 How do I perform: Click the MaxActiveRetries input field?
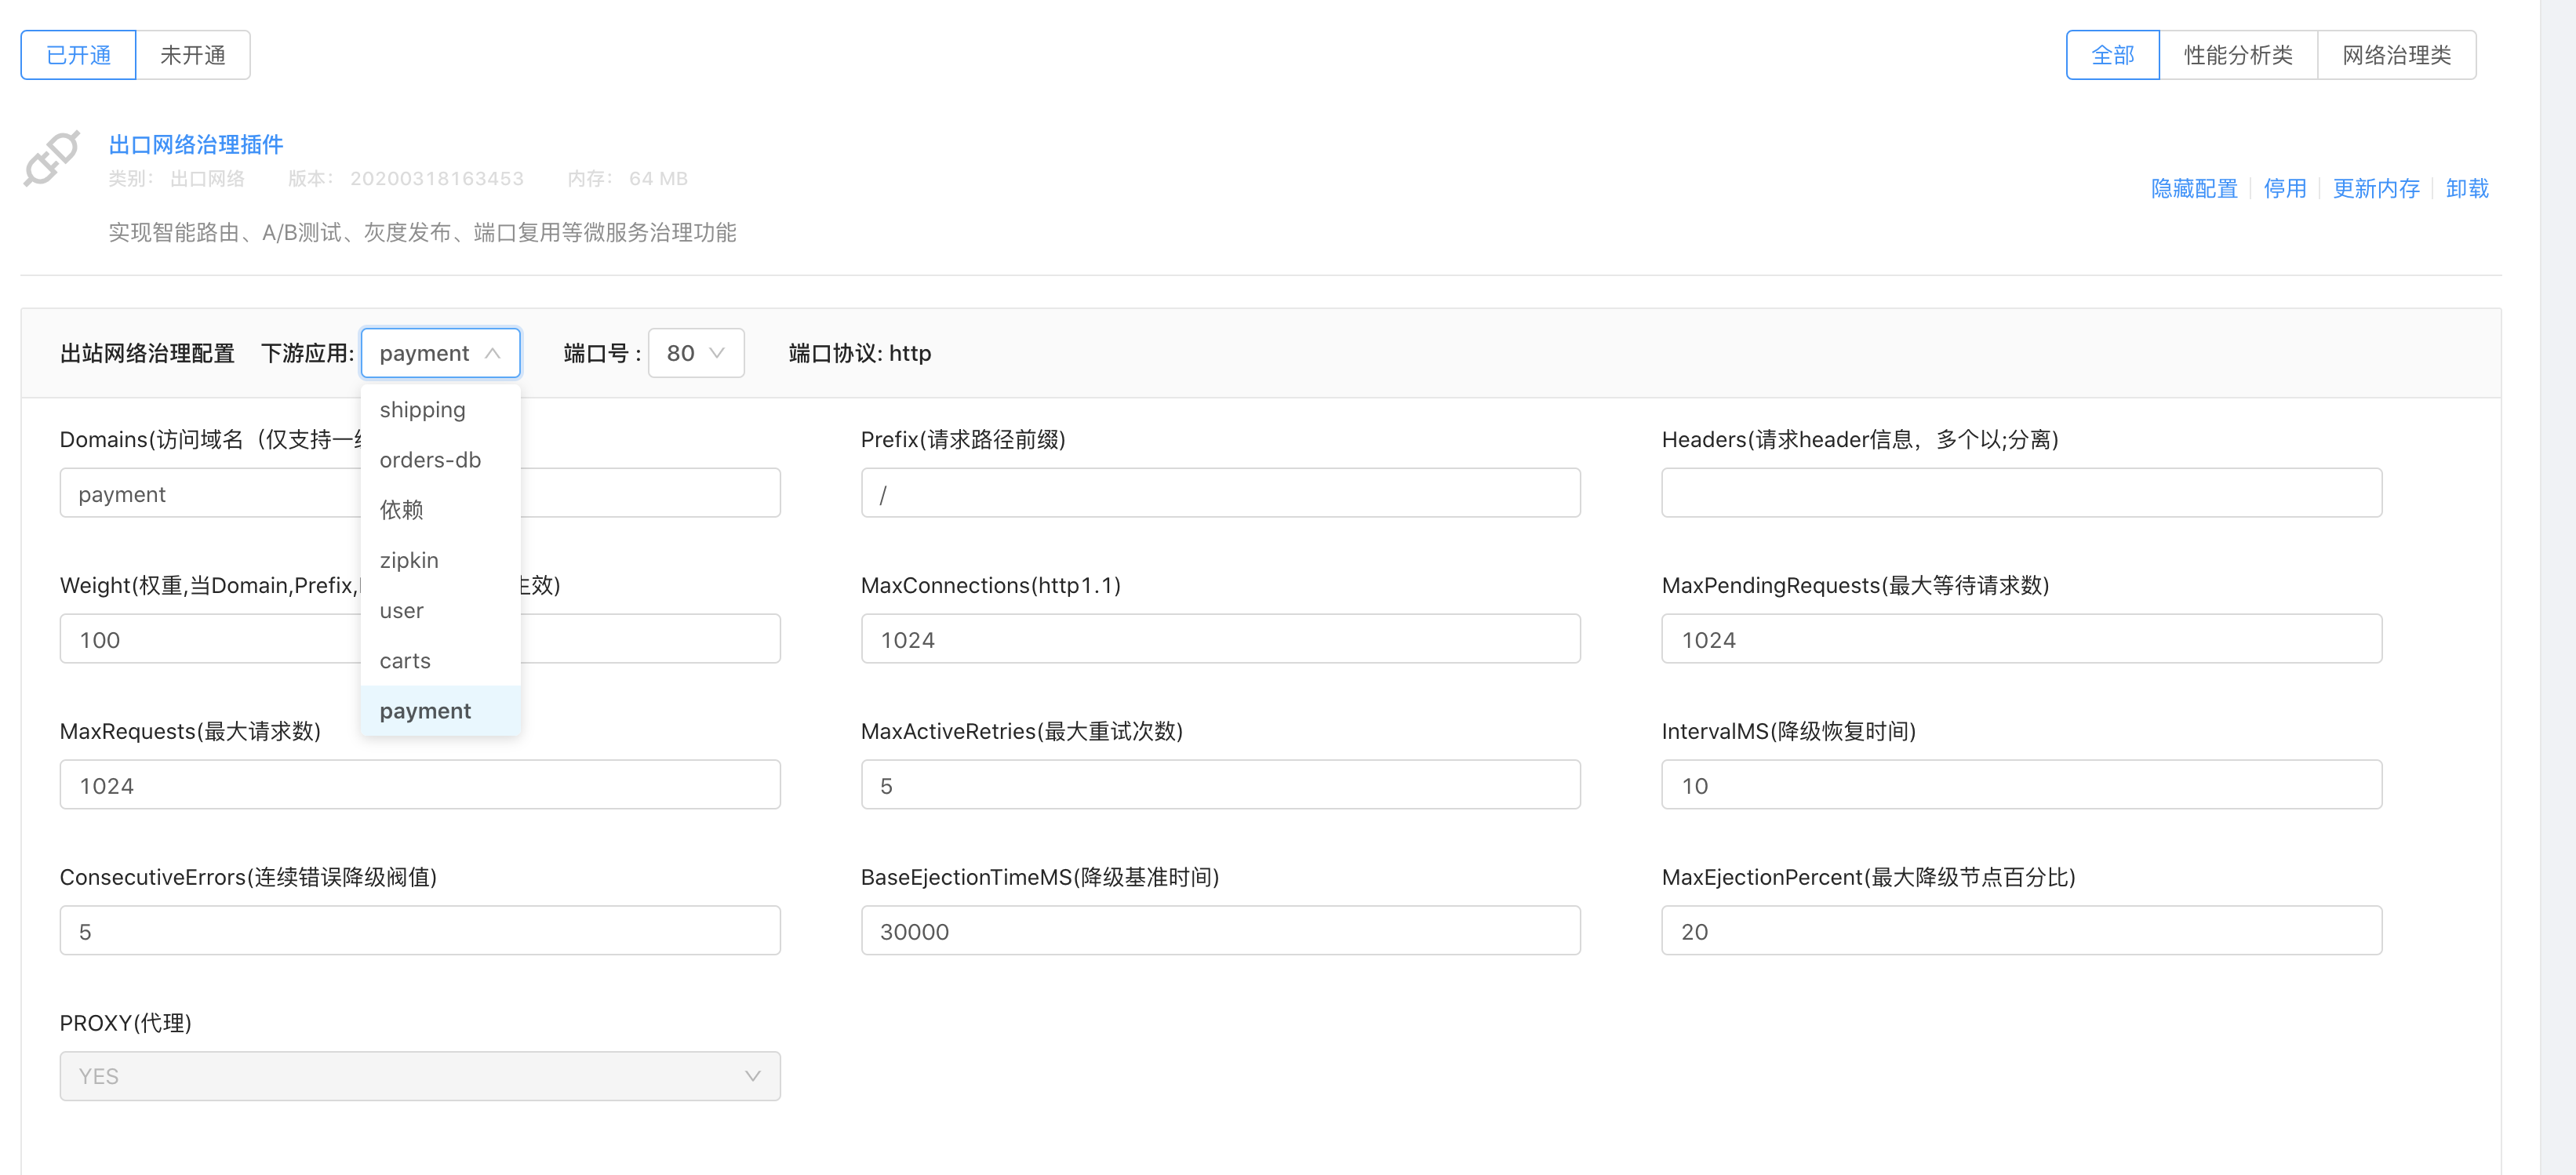tap(1220, 785)
